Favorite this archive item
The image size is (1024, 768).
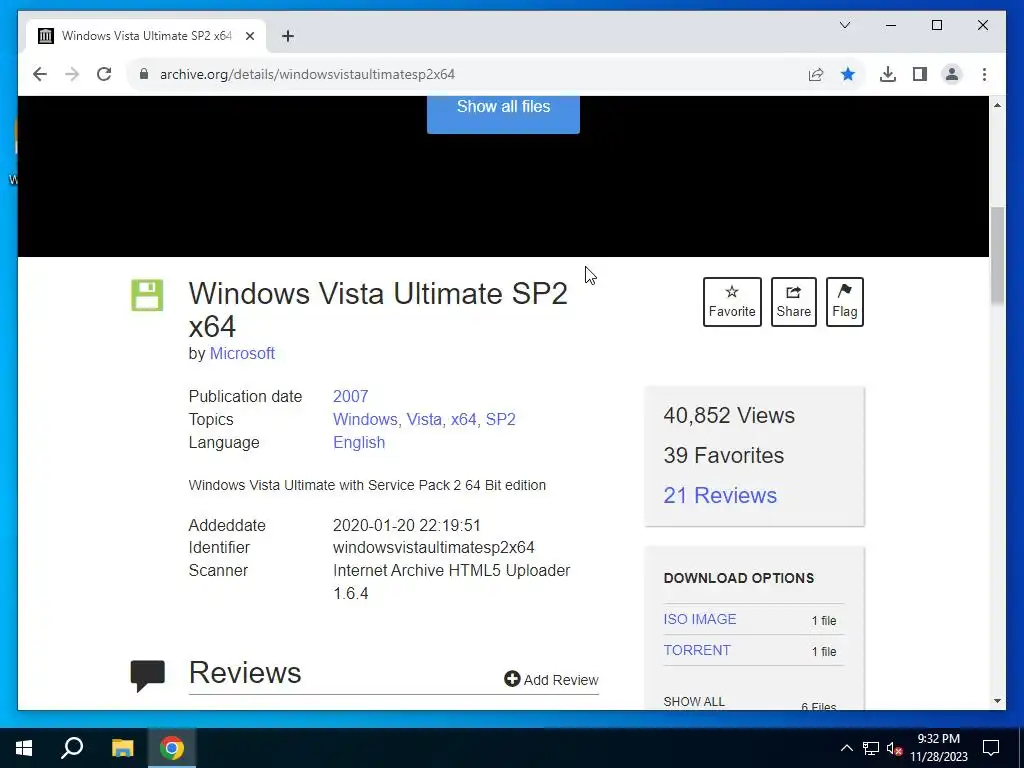(732, 302)
